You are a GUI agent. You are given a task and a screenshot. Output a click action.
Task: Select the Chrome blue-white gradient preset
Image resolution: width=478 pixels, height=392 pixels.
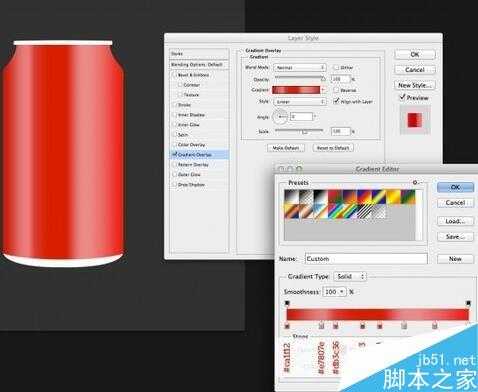[x=321, y=211]
